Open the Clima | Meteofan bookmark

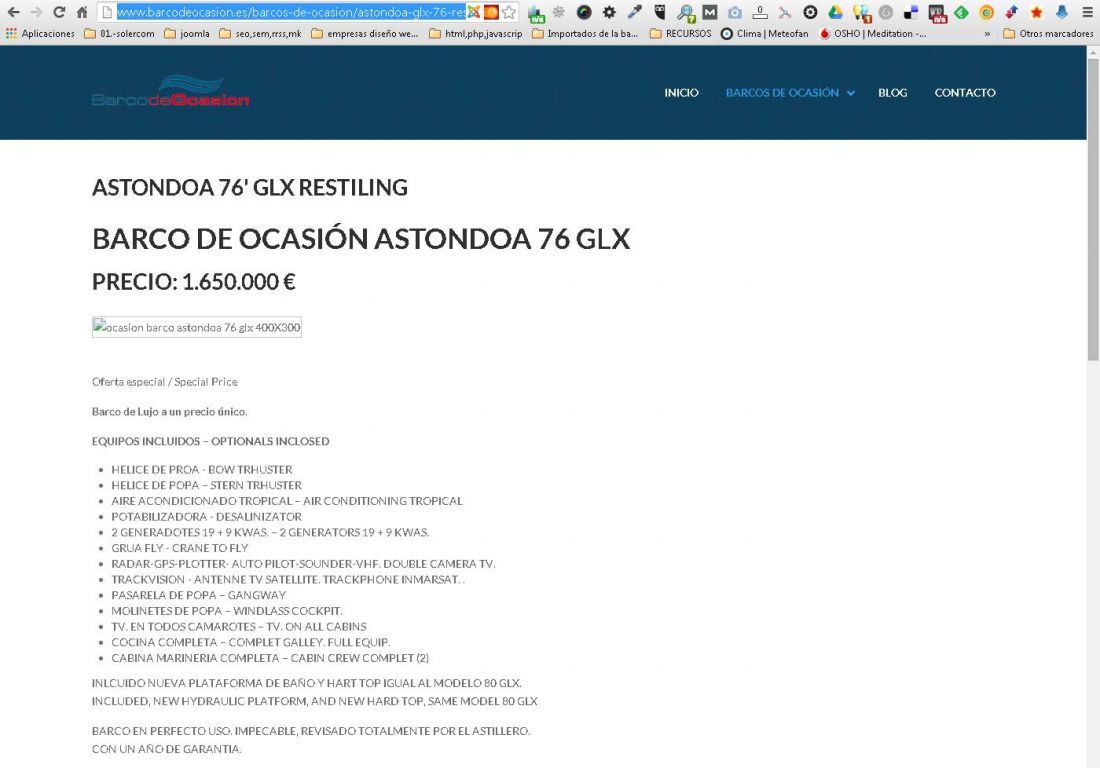[765, 33]
